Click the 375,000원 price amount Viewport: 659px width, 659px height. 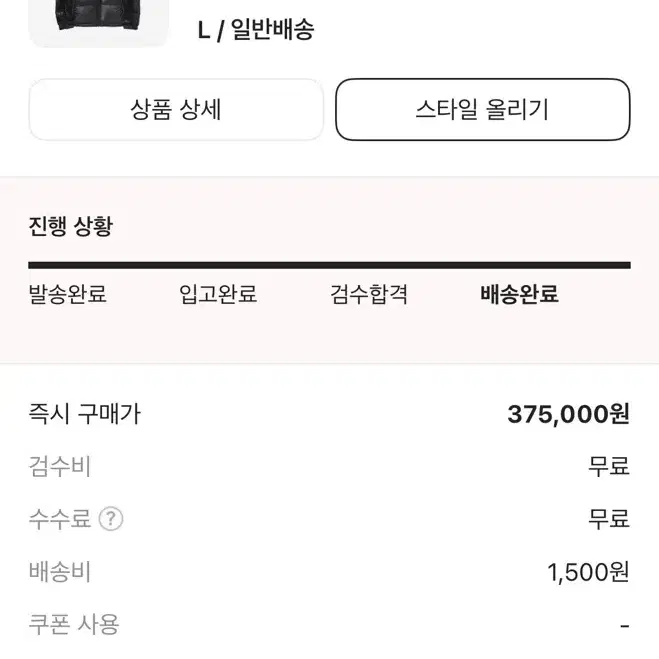click(x=569, y=414)
